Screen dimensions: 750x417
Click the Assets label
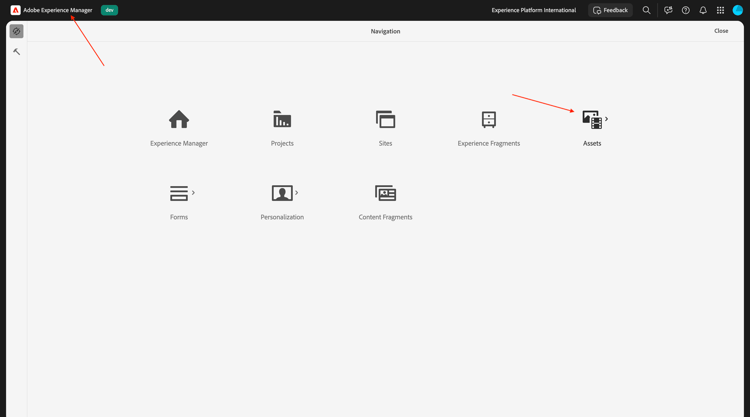click(x=592, y=143)
